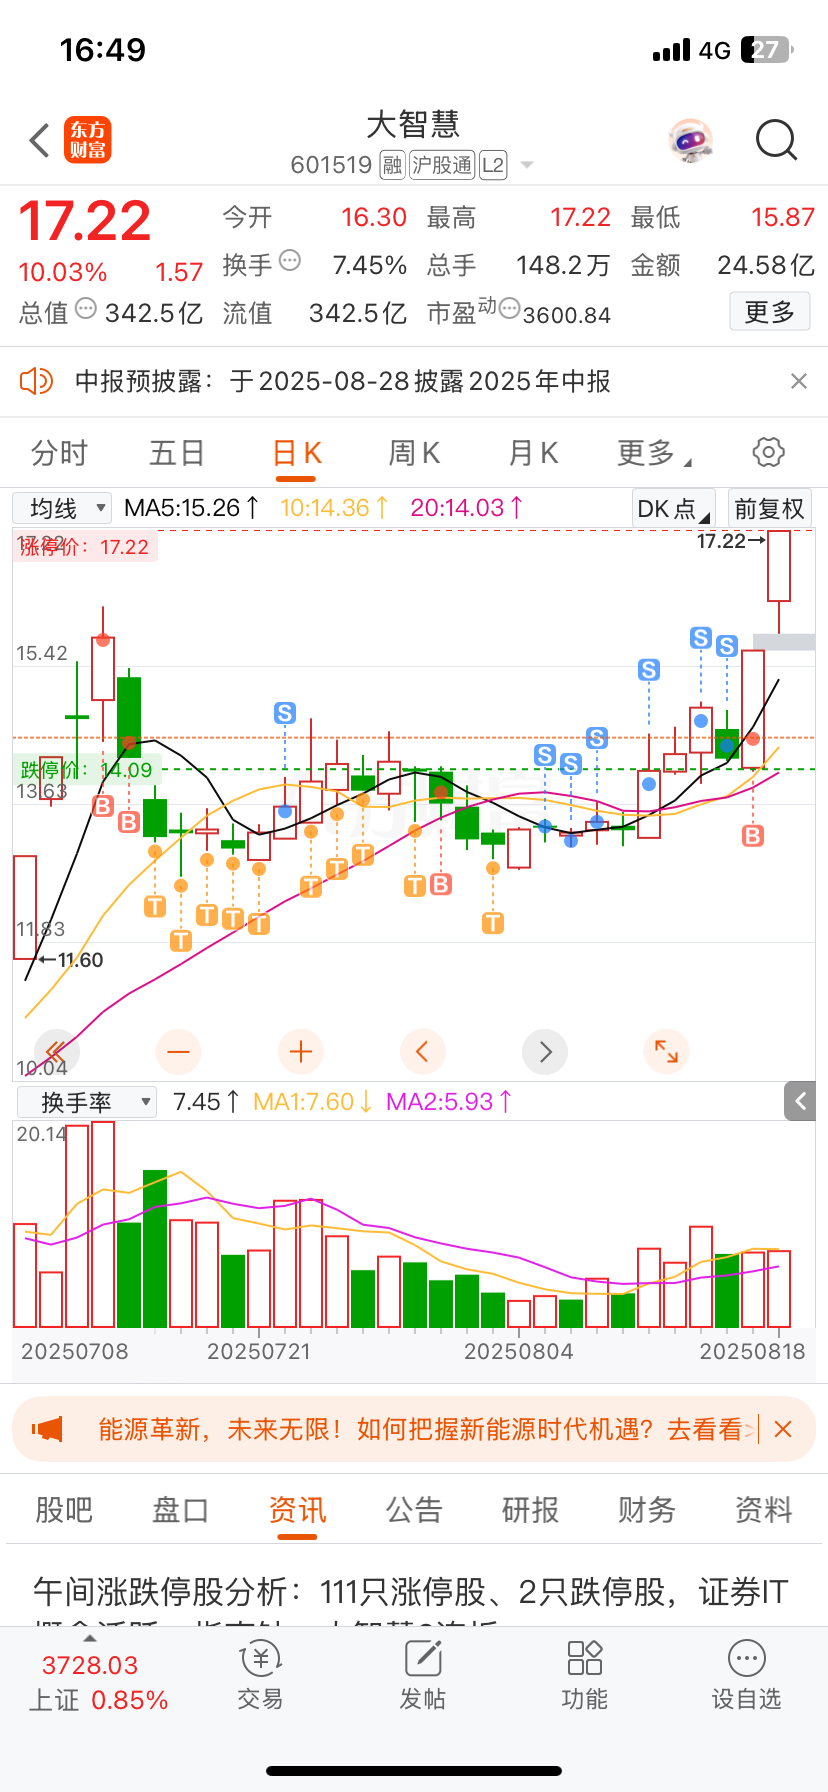
Task: Open 午间涨跌停股分析 news headline
Action: pyautogui.click(x=411, y=1591)
